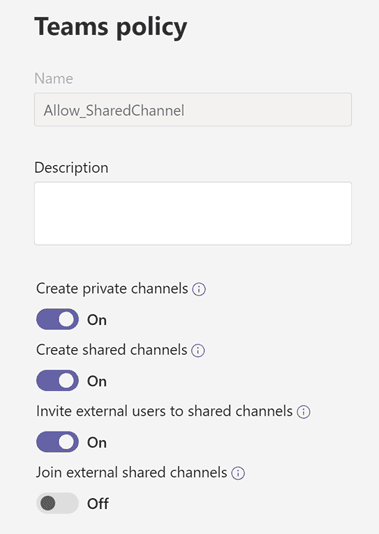Click the Create private channels label text
The image size is (379, 534).
[x=112, y=289]
